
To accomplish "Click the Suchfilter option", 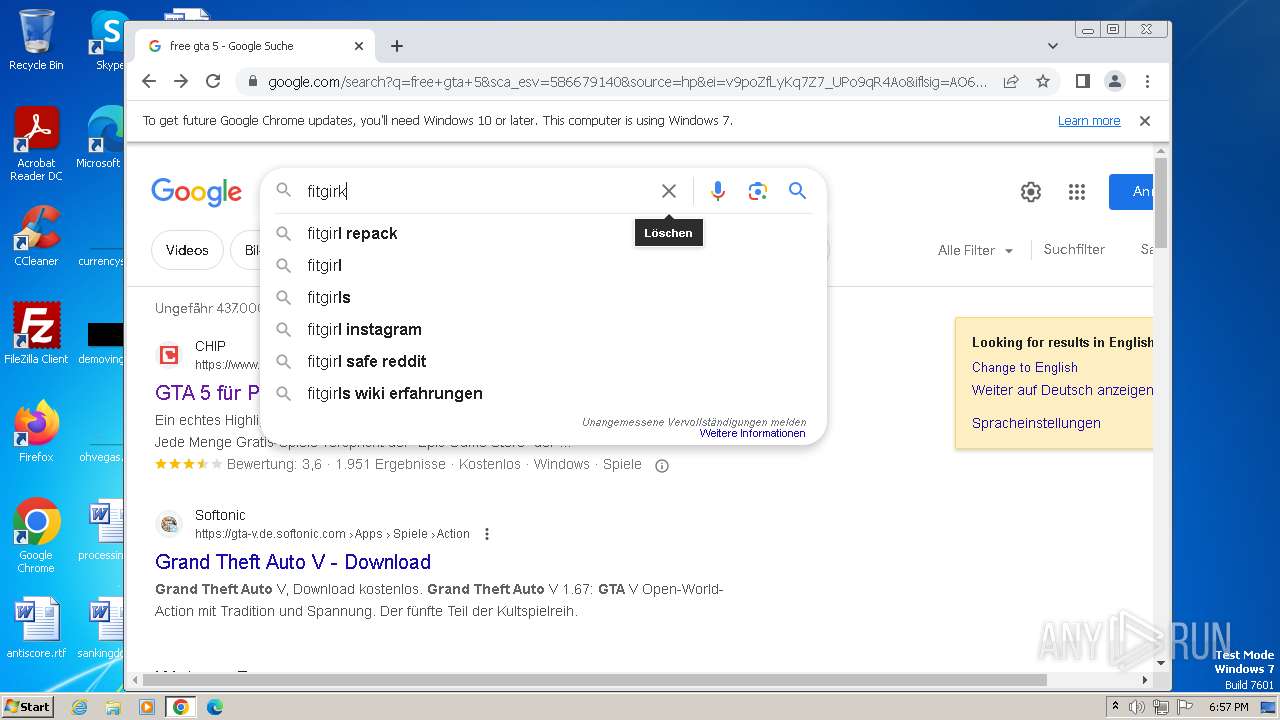I will 1074,250.
